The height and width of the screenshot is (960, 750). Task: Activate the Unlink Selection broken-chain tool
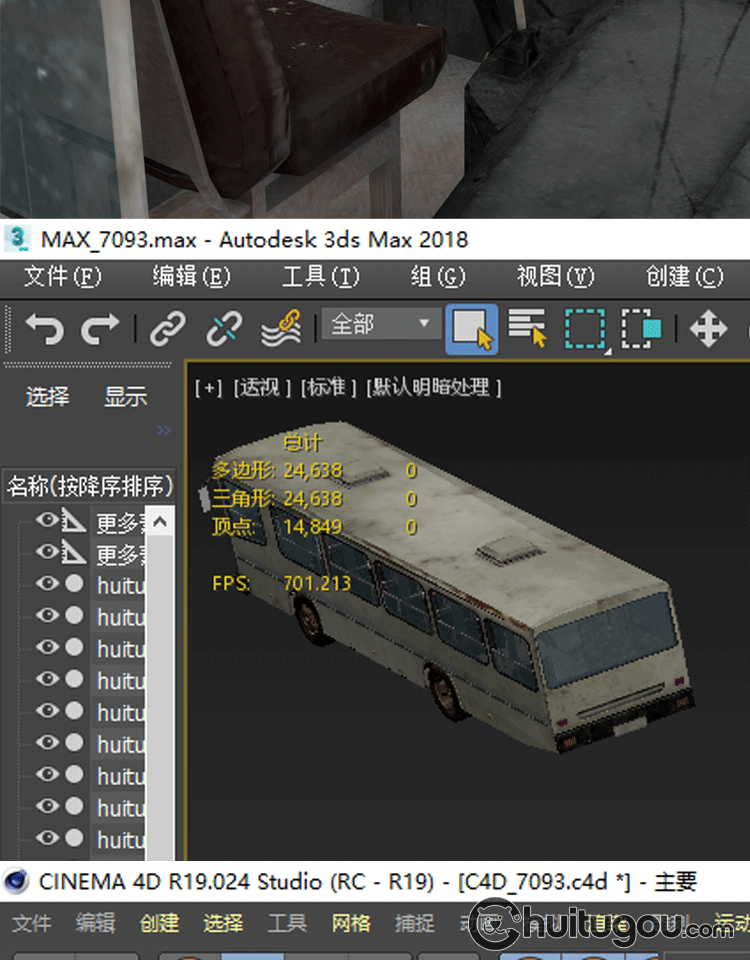(x=224, y=329)
